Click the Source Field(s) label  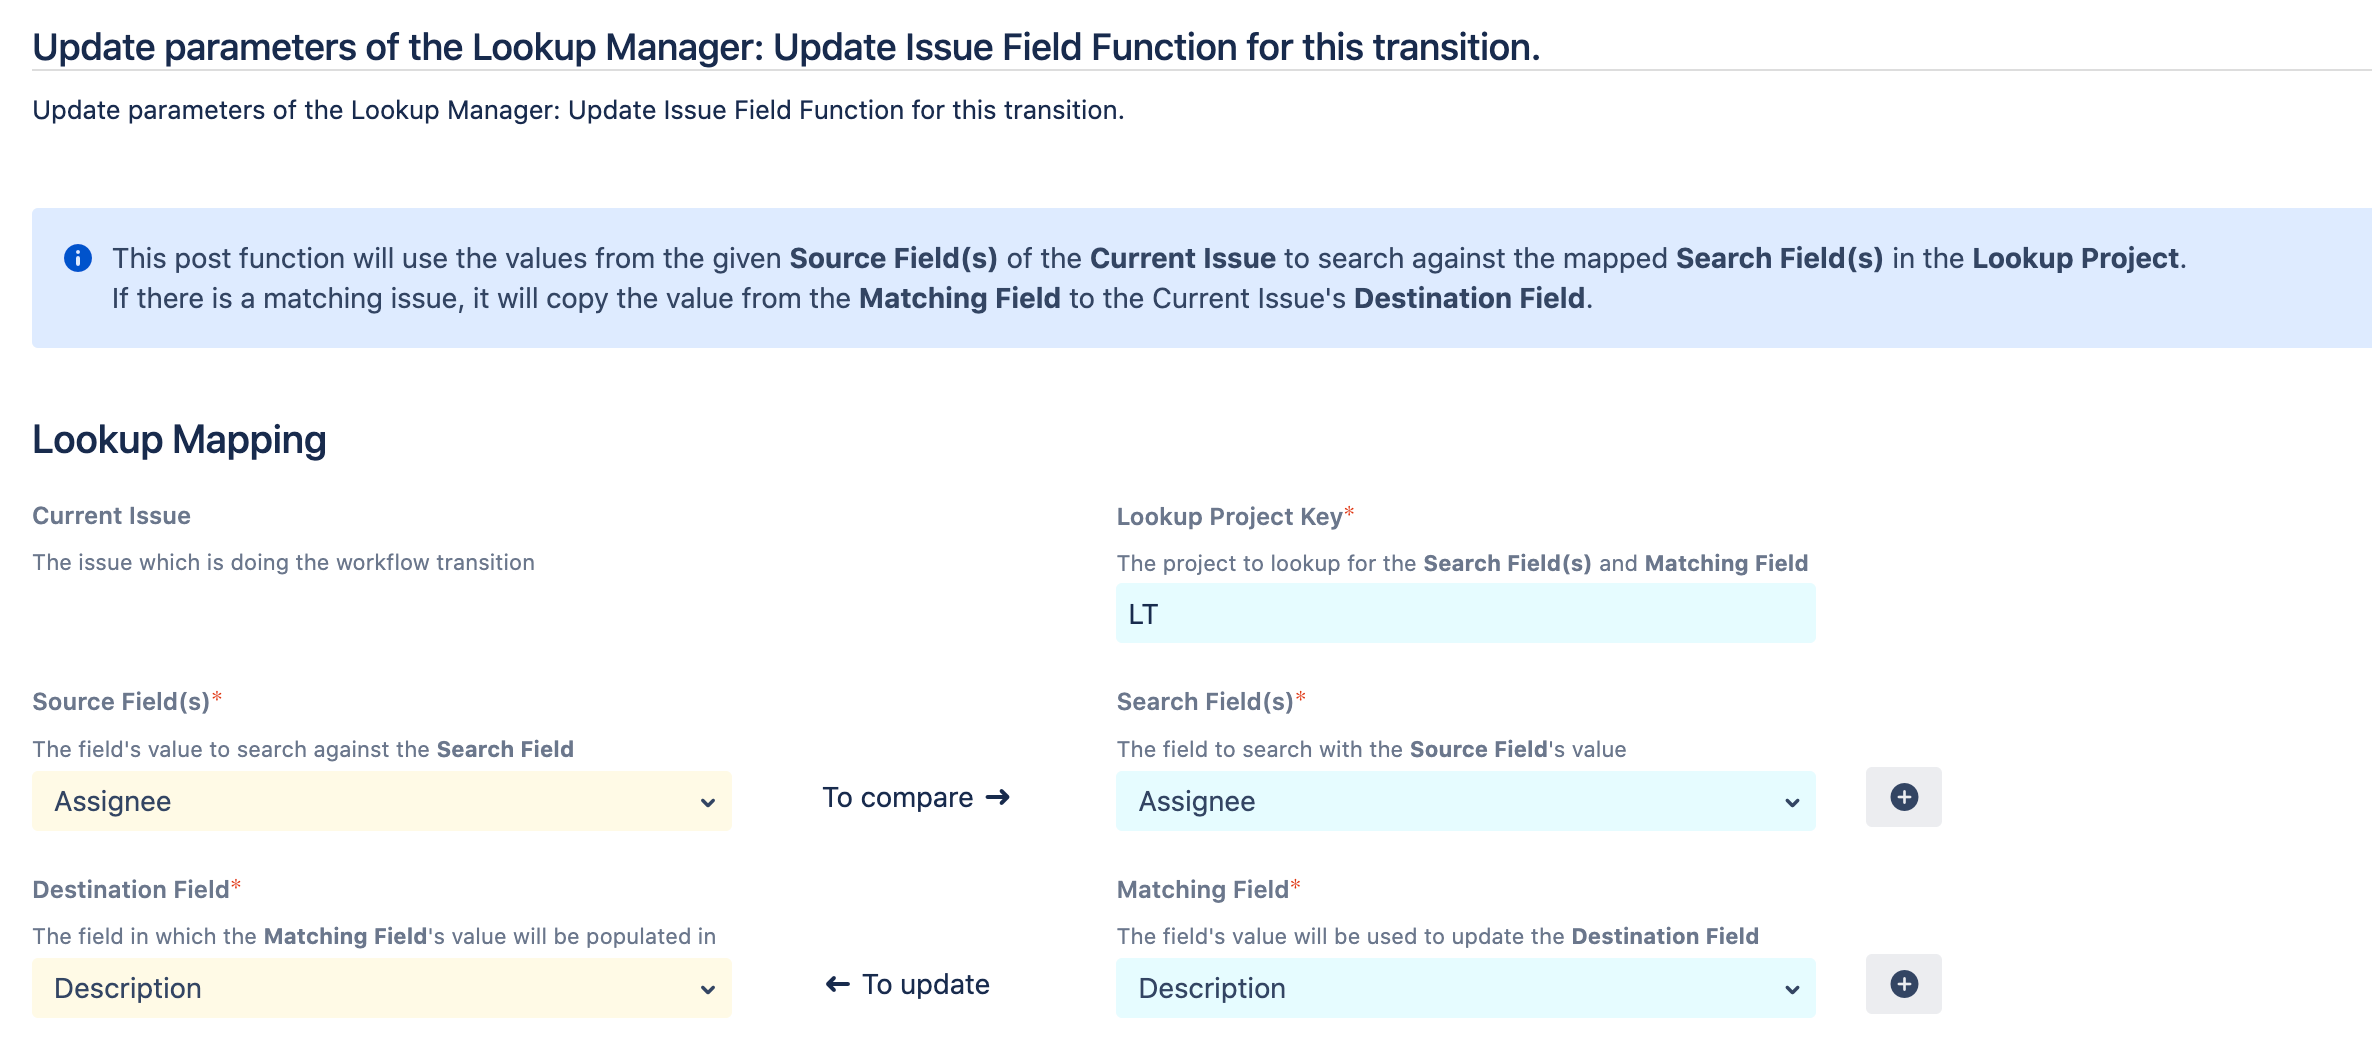[x=121, y=702]
